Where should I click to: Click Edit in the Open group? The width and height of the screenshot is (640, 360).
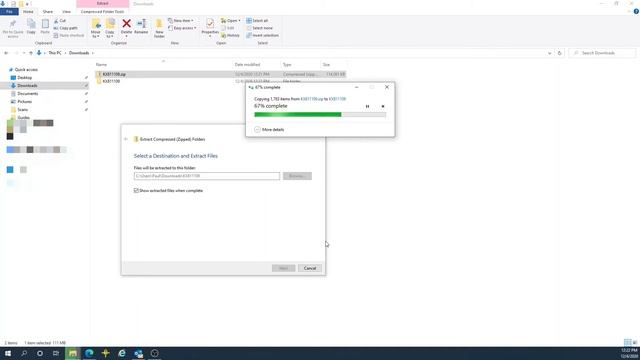228,28
